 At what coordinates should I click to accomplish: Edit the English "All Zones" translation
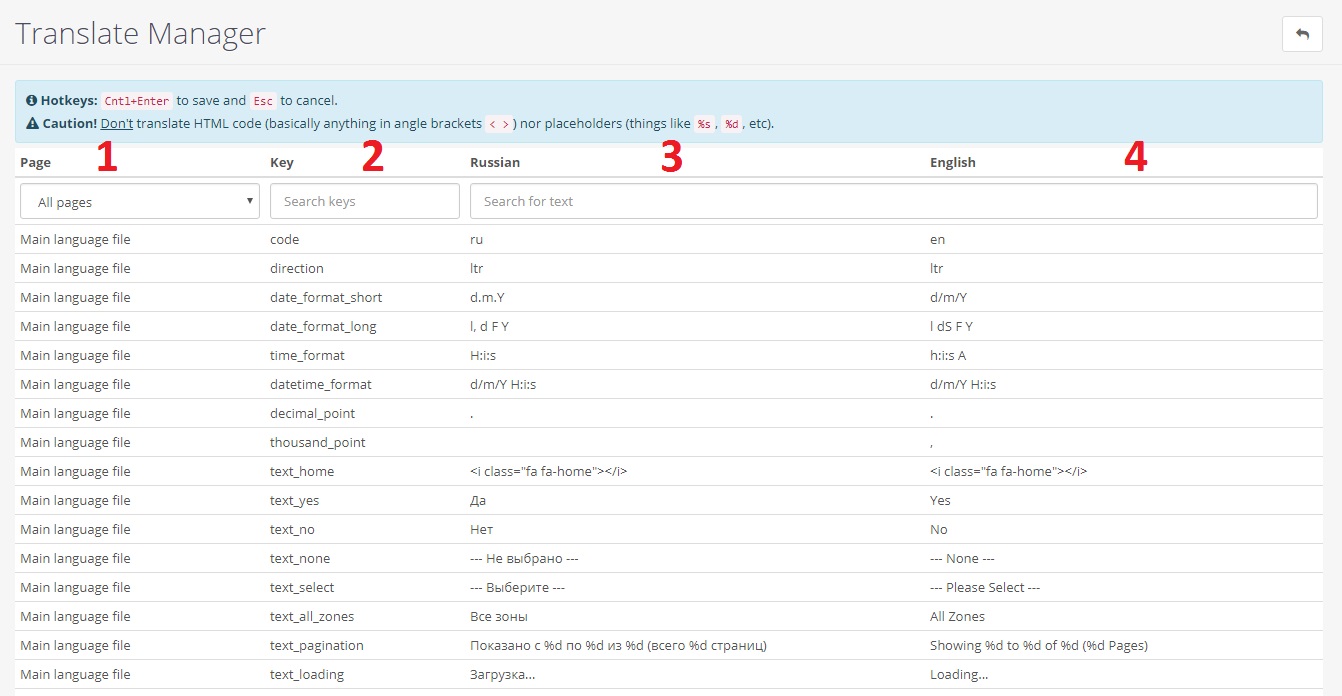coord(957,617)
